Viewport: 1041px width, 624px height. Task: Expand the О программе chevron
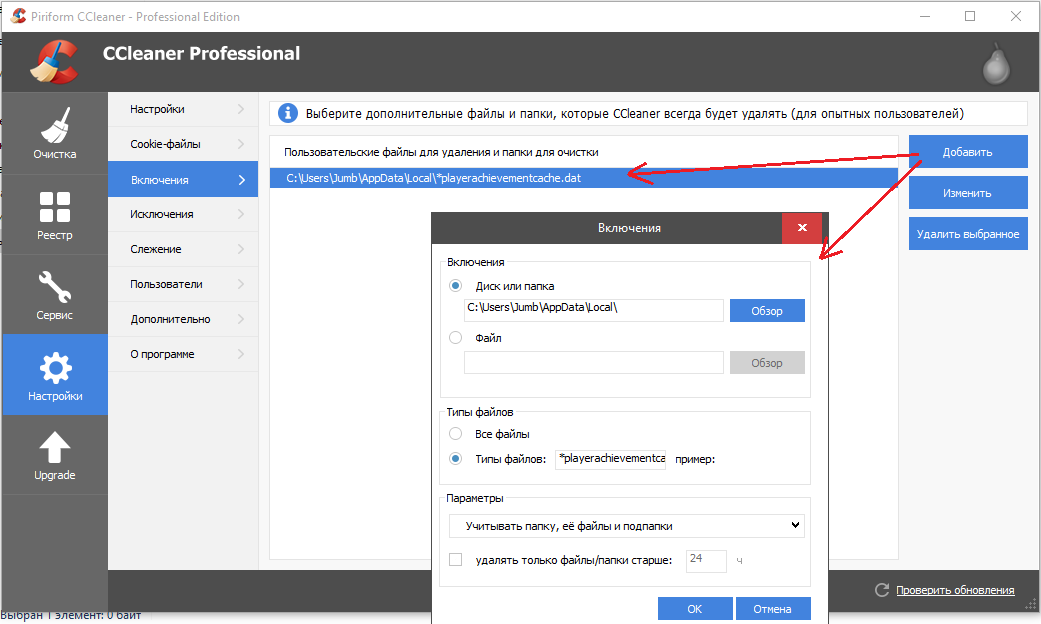pyautogui.click(x=241, y=354)
